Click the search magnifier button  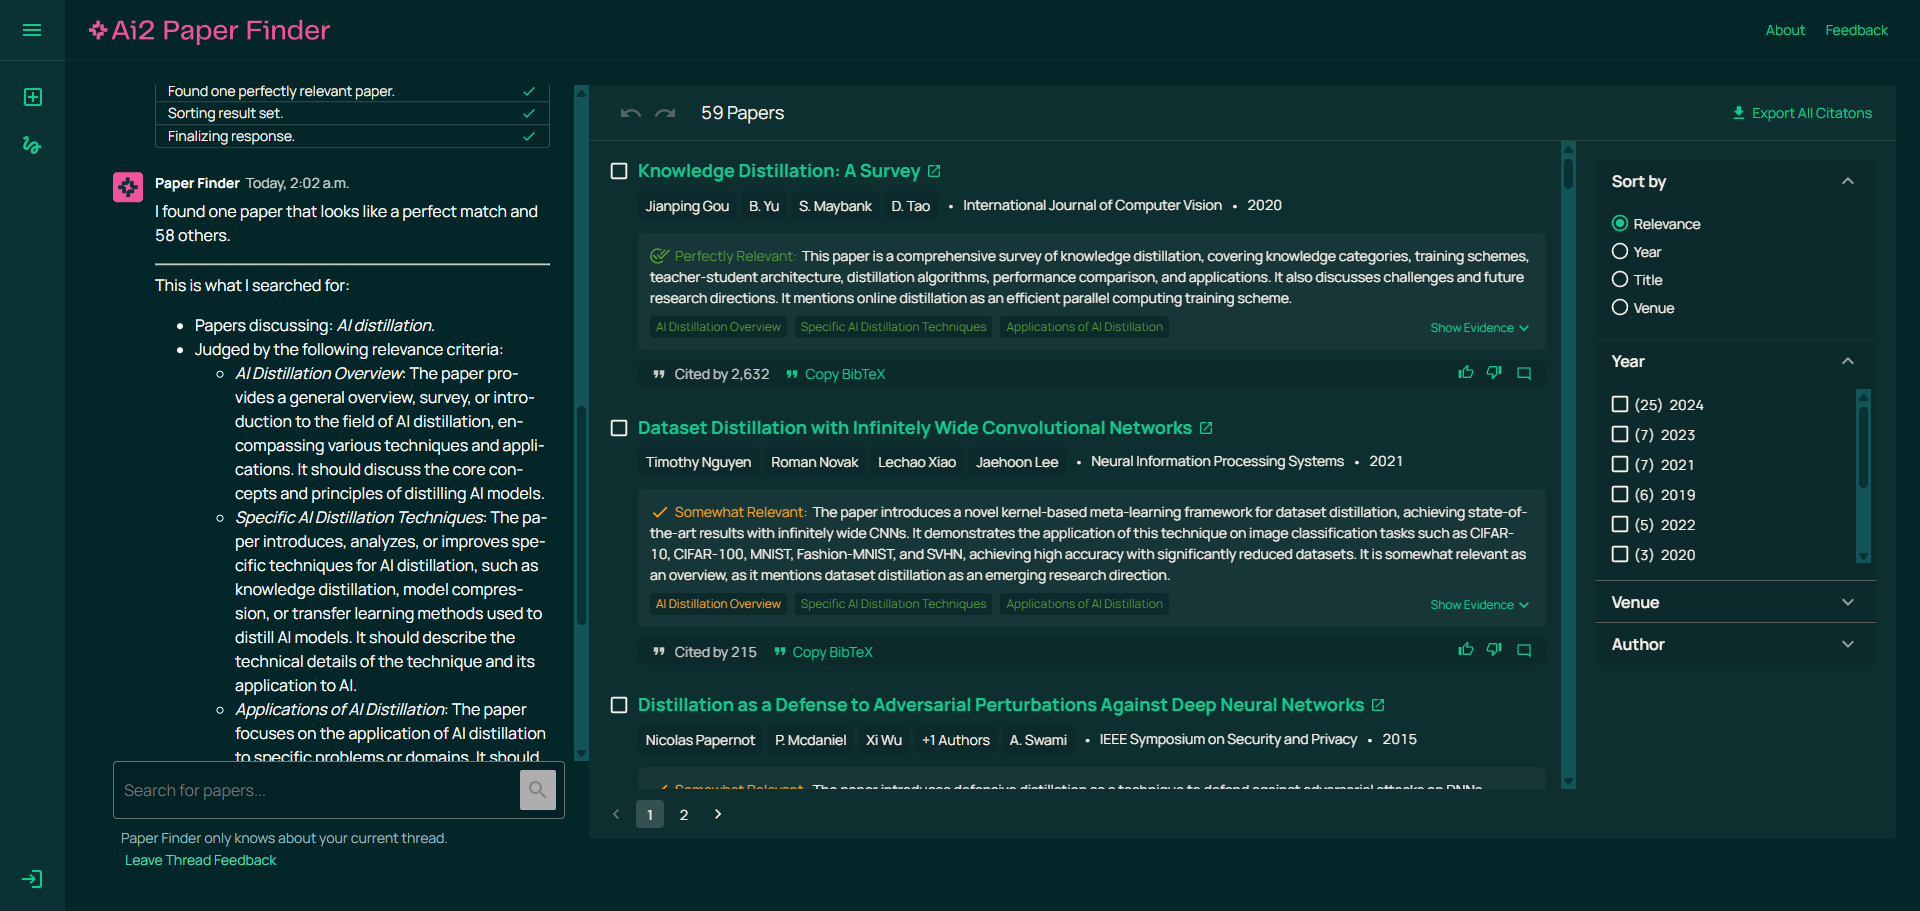(x=538, y=790)
